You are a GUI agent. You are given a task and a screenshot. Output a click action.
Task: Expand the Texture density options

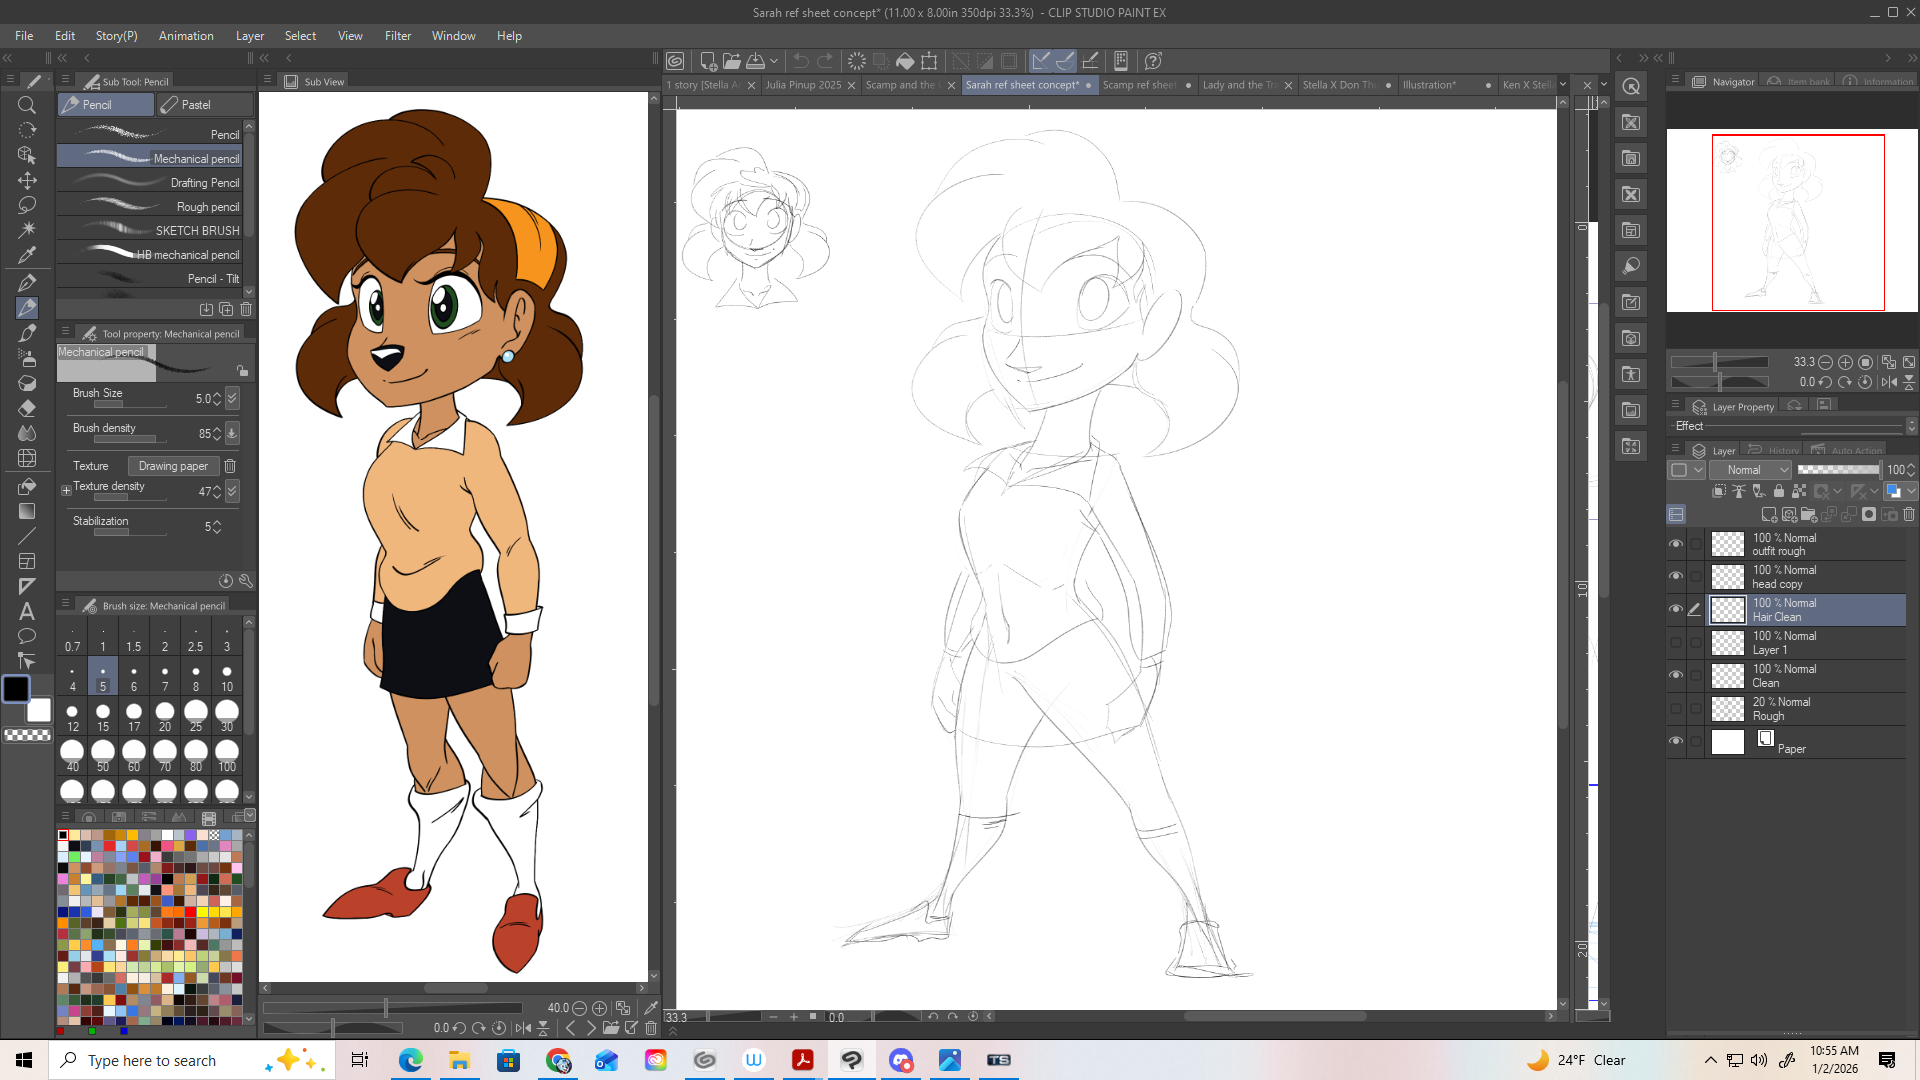coord(66,491)
